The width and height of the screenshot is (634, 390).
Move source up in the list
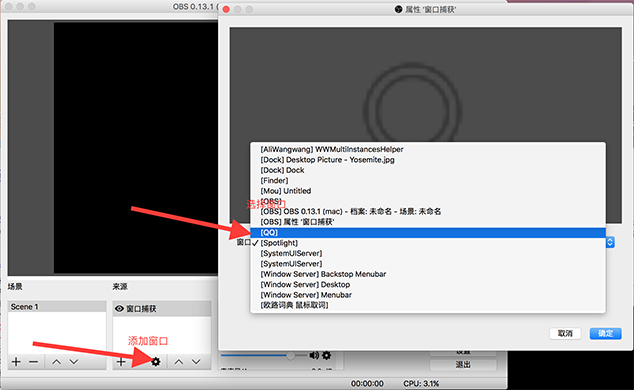click(179, 362)
